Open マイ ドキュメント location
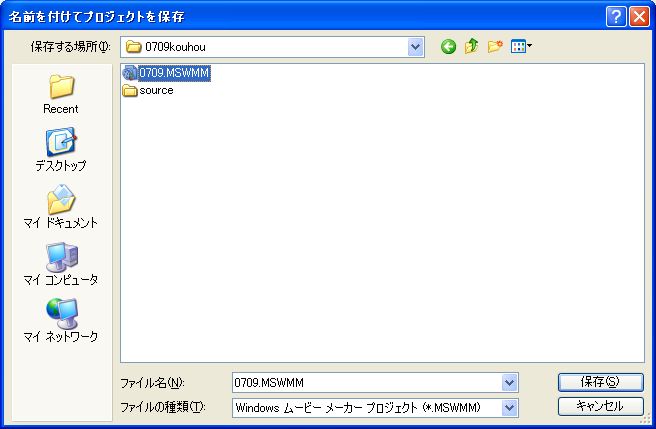 (x=61, y=208)
